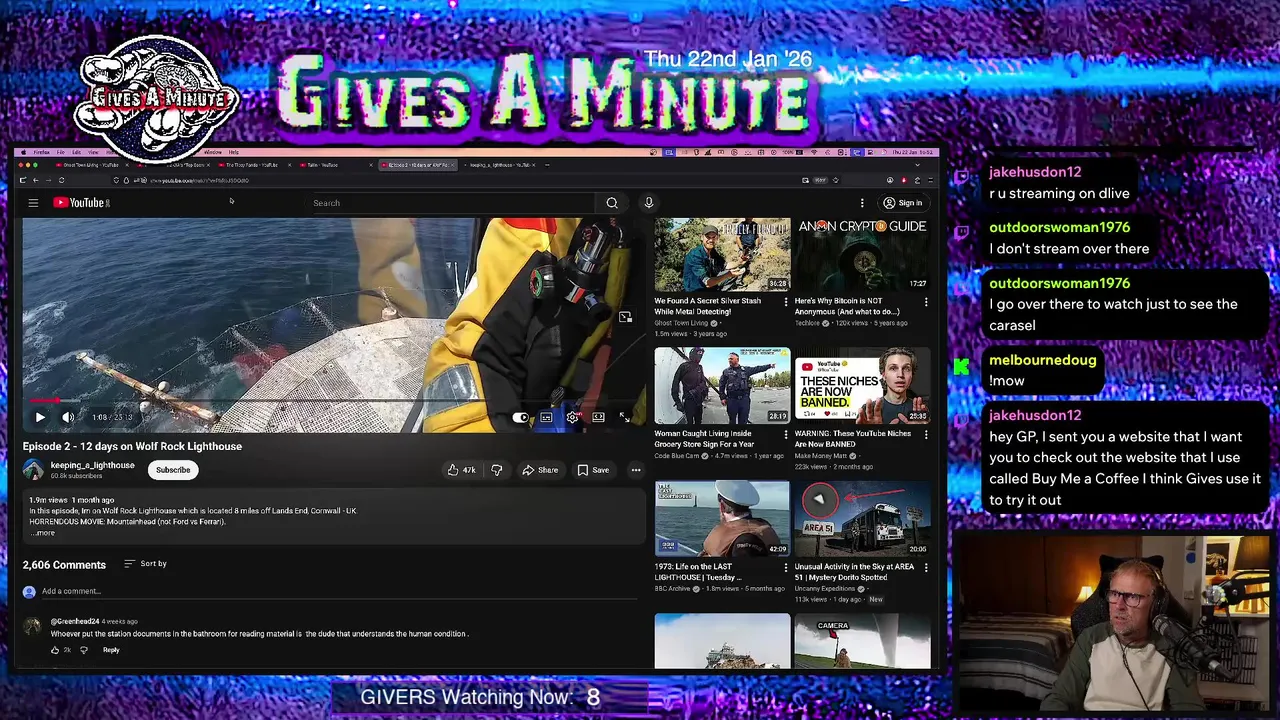Open the Sort by comments dropdown

click(x=145, y=564)
